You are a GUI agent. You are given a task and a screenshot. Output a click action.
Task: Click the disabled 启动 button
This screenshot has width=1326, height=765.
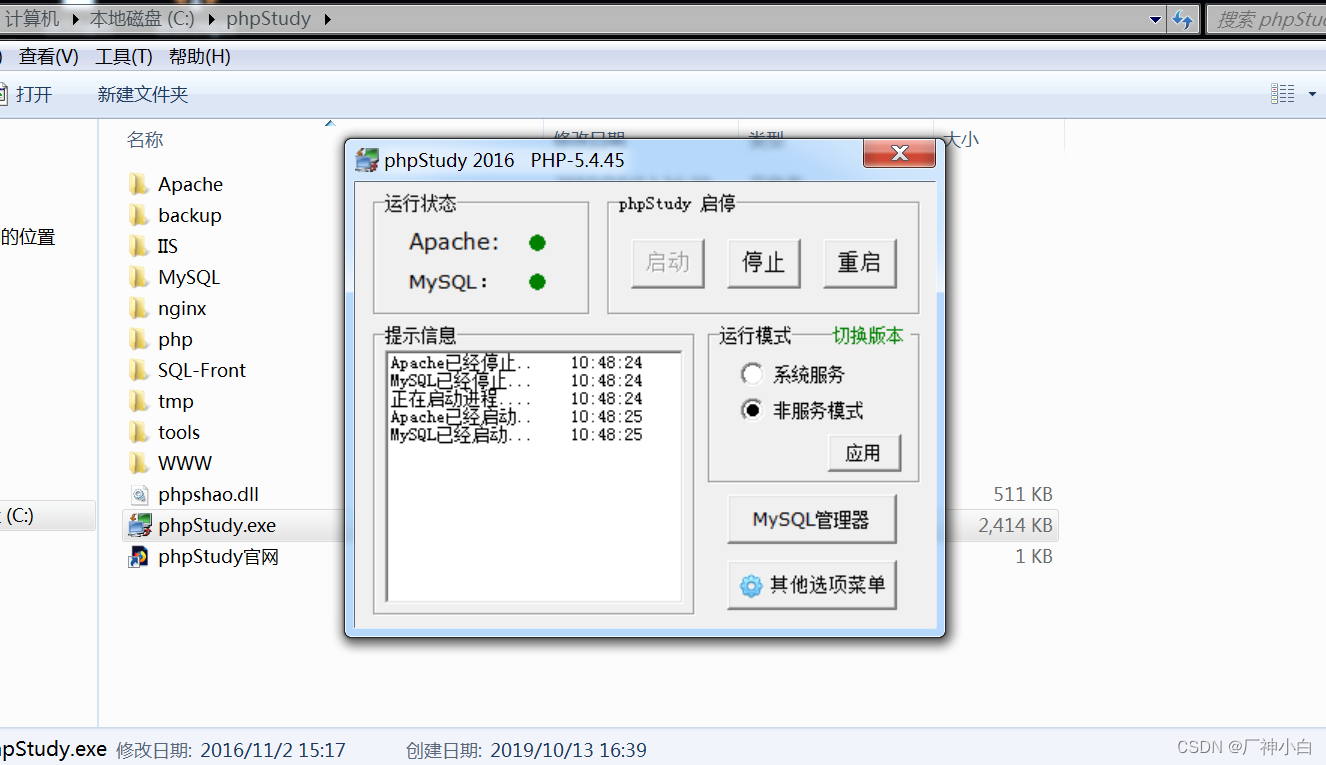(668, 263)
